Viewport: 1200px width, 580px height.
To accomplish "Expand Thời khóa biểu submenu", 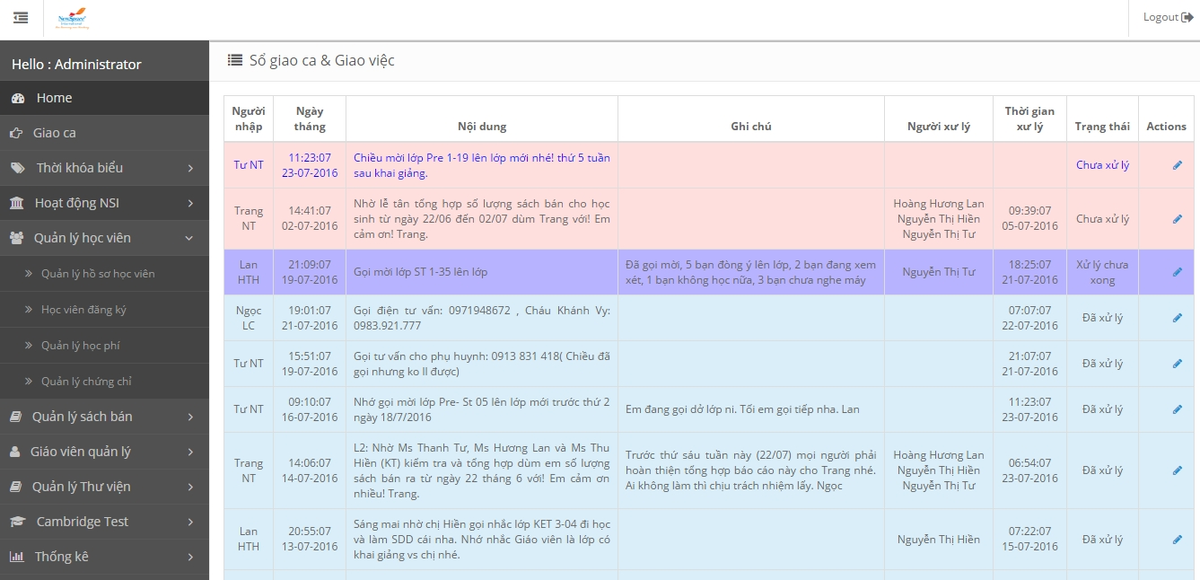I will (190, 168).
